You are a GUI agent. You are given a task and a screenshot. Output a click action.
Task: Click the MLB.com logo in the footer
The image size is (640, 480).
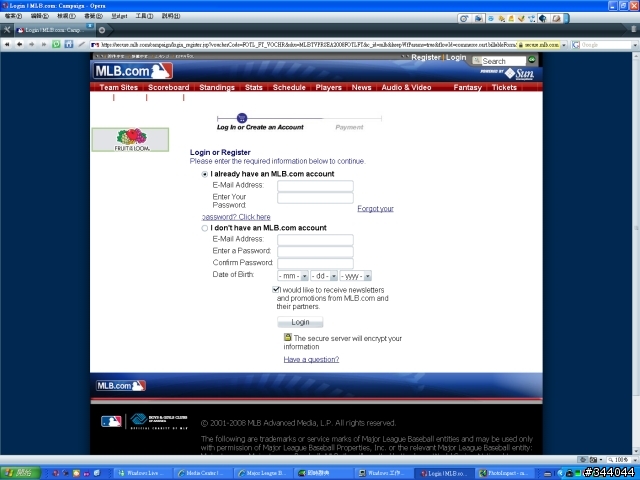121,386
